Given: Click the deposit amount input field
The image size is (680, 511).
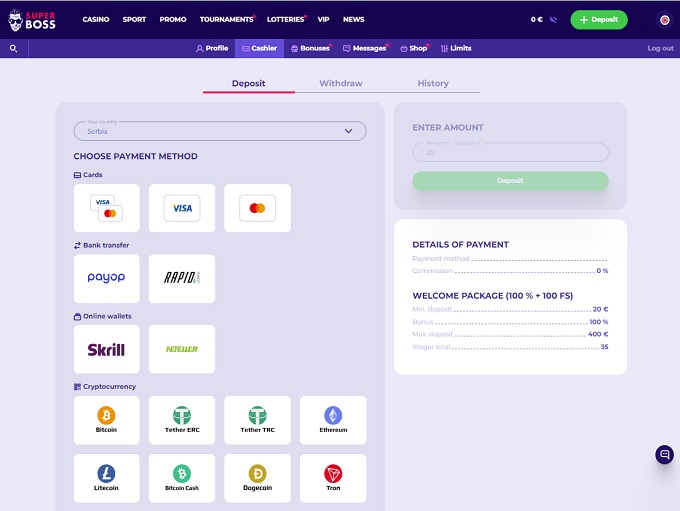Looking at the screenshot, I should tap(510, 152).
